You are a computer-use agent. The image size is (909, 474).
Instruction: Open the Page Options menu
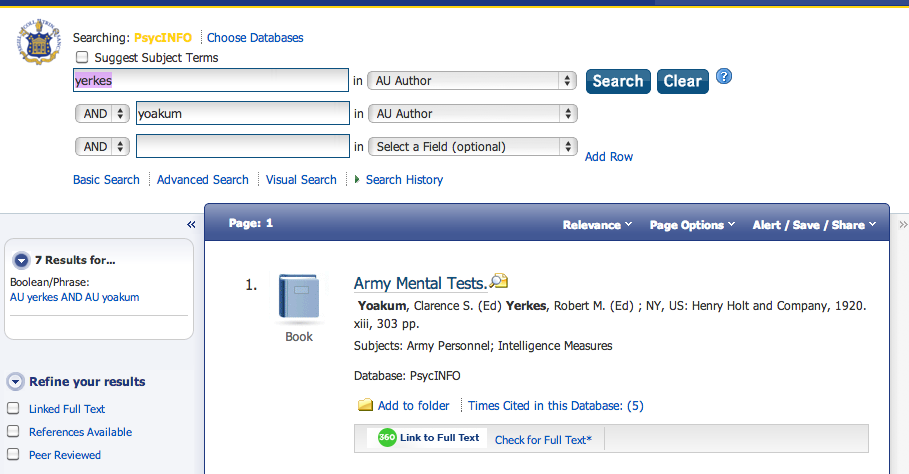tap(692, 225)
